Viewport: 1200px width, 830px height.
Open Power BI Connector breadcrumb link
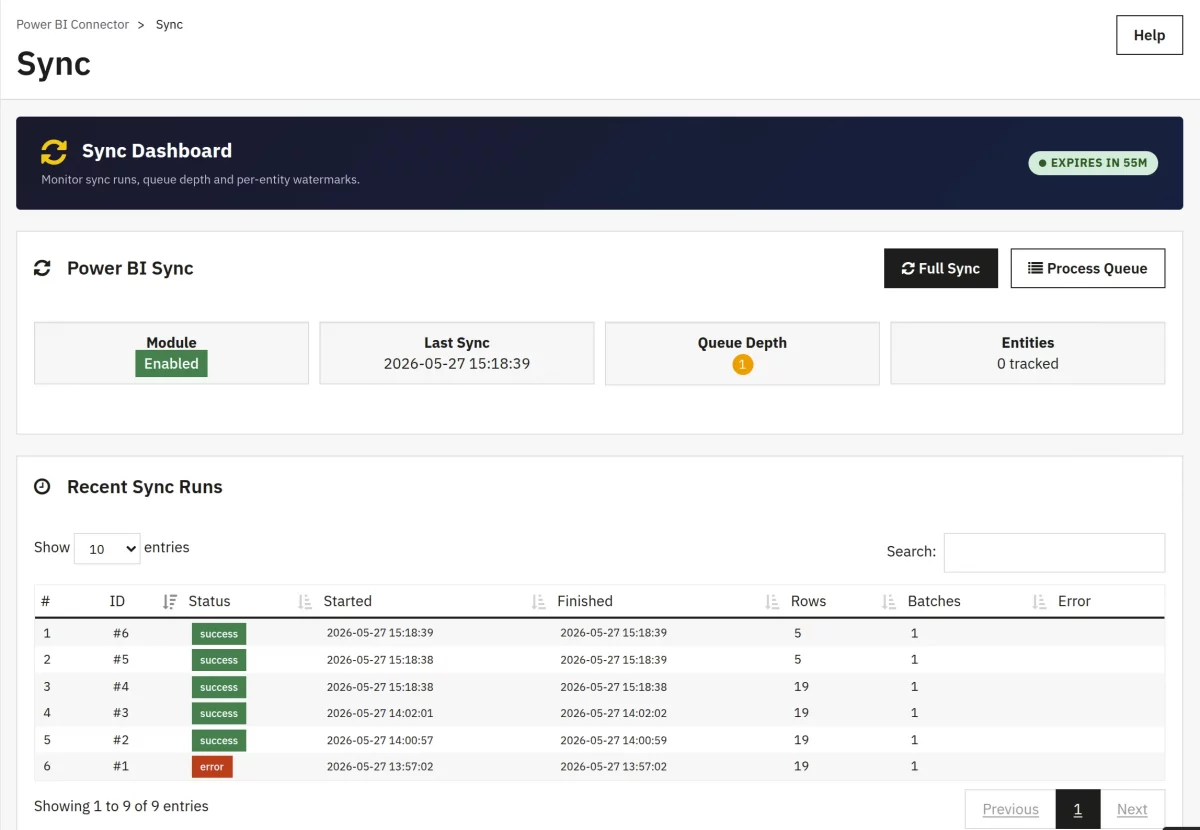72,24
